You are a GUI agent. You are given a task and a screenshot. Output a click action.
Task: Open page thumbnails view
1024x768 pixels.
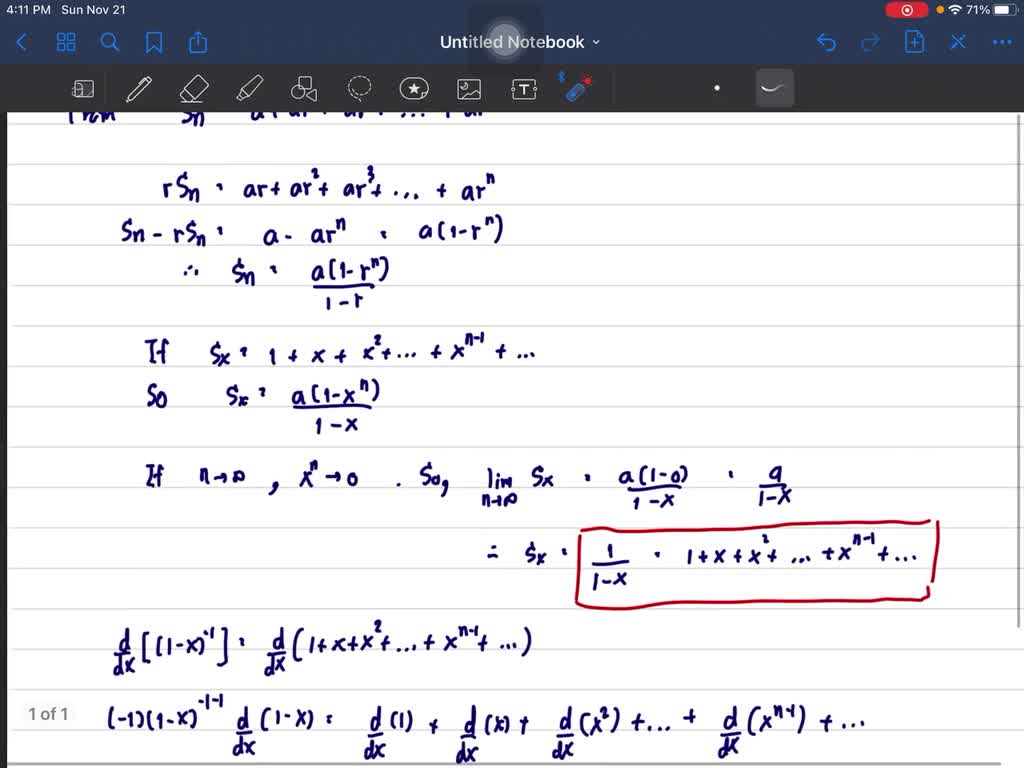point(66,42)
